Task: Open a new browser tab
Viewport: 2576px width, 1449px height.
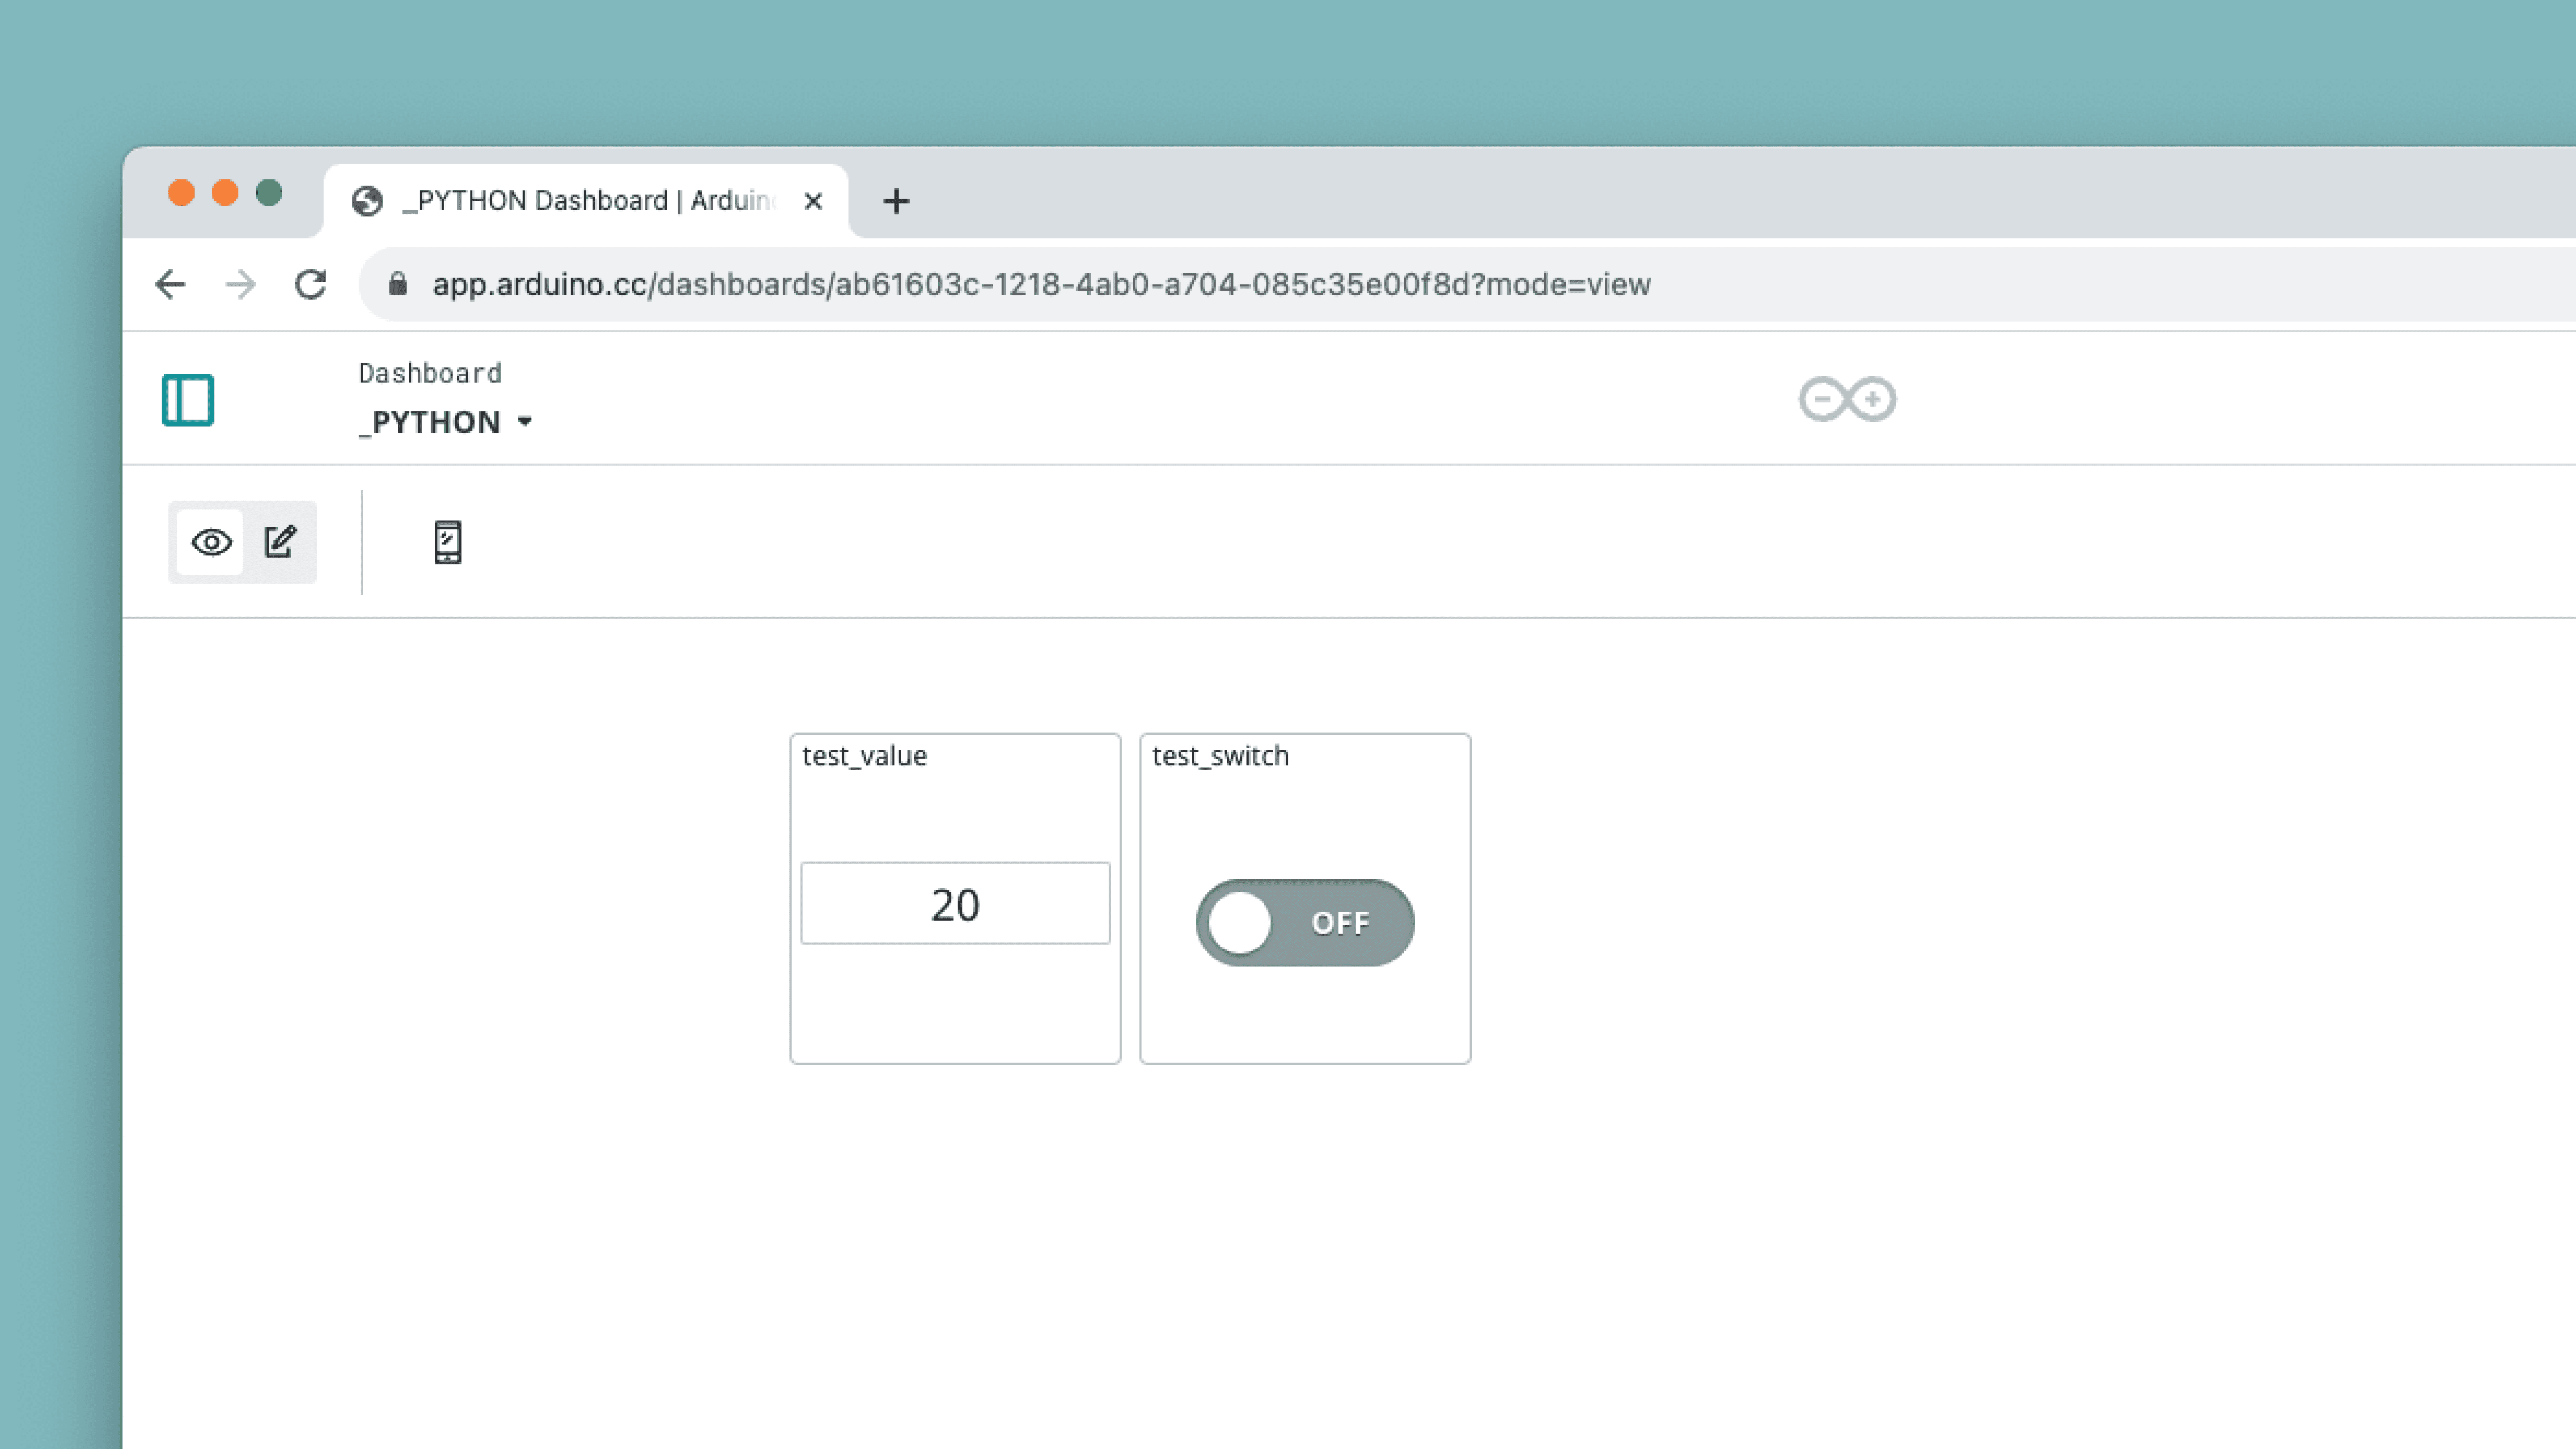Action: click(x=896, y=201)
